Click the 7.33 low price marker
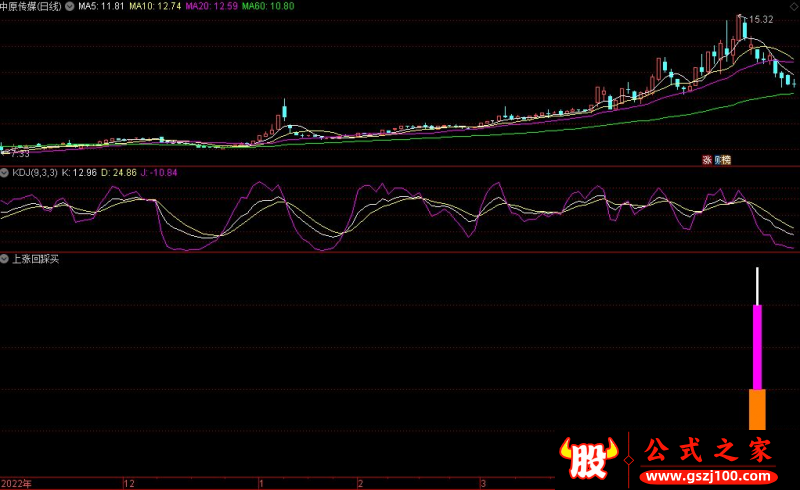Image resolution: width=800 pixels, height=490 pixels. (x=18, y=154)
